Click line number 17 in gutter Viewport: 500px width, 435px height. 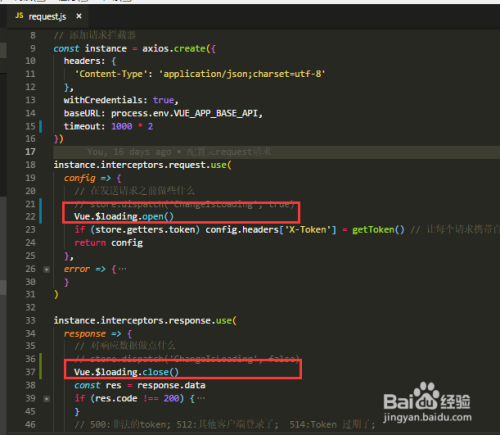tap(30, 152)
